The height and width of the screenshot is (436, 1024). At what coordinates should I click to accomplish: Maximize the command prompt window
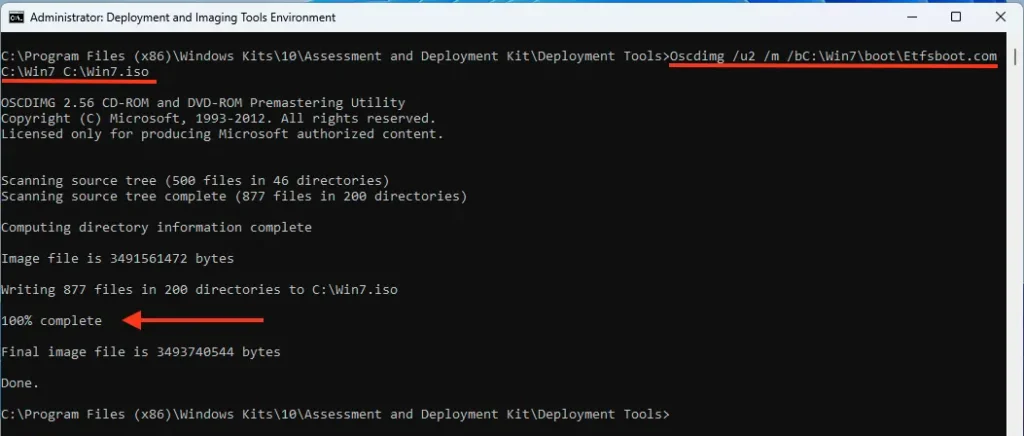point(955,17)
